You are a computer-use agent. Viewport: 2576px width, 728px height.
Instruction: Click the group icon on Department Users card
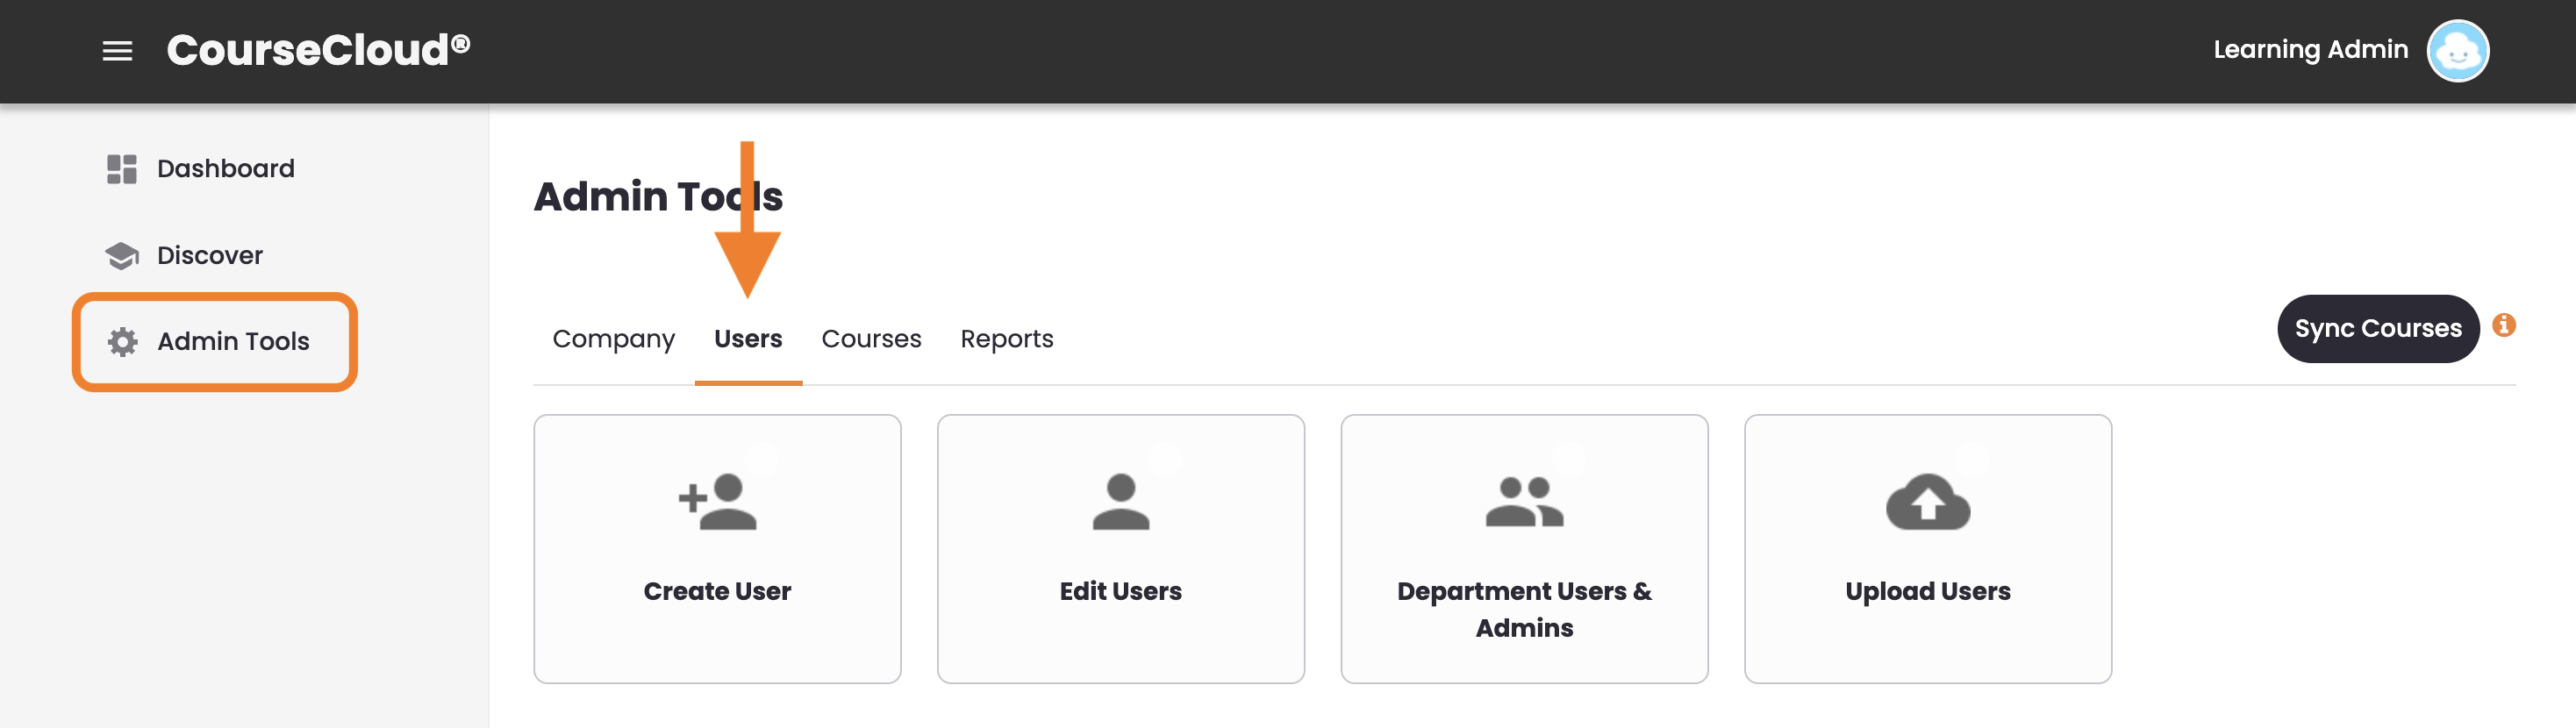pyautogui.click(x=1523, y=502)
